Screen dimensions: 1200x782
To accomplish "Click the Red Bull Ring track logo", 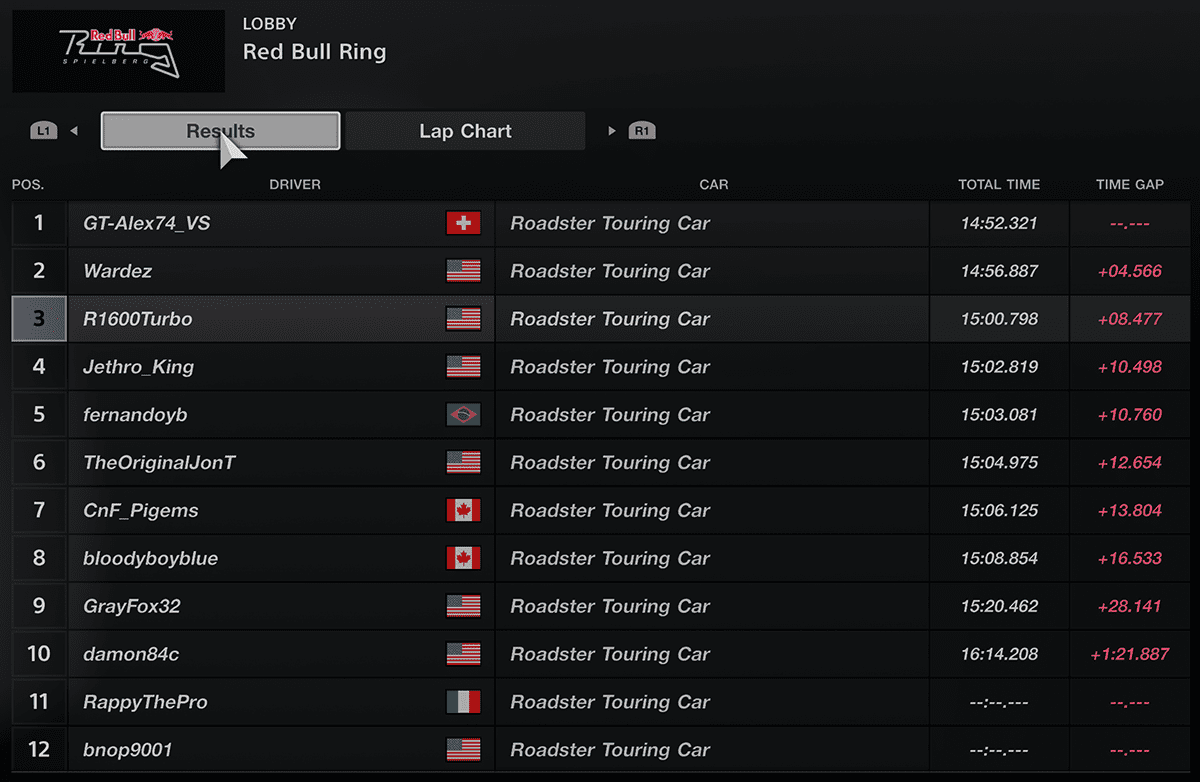I will [119, 51].
